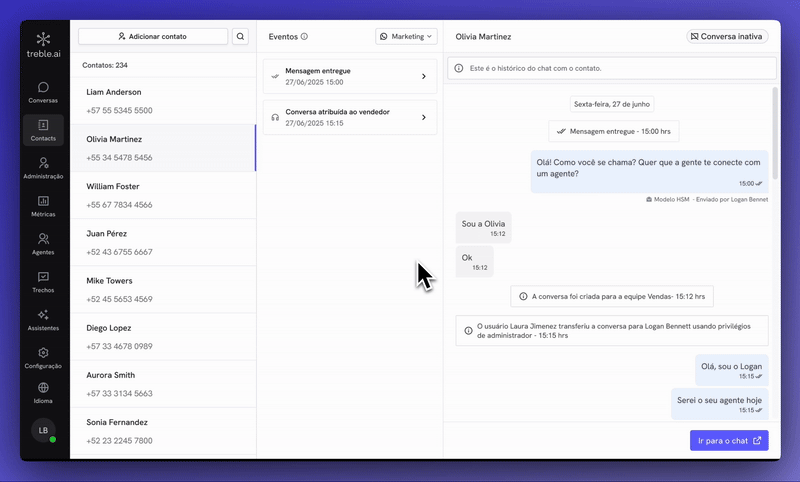Open the LB user avatar menu
This screenshot has height=482, width=800.
pyautogui.click(x=43, y=430)
